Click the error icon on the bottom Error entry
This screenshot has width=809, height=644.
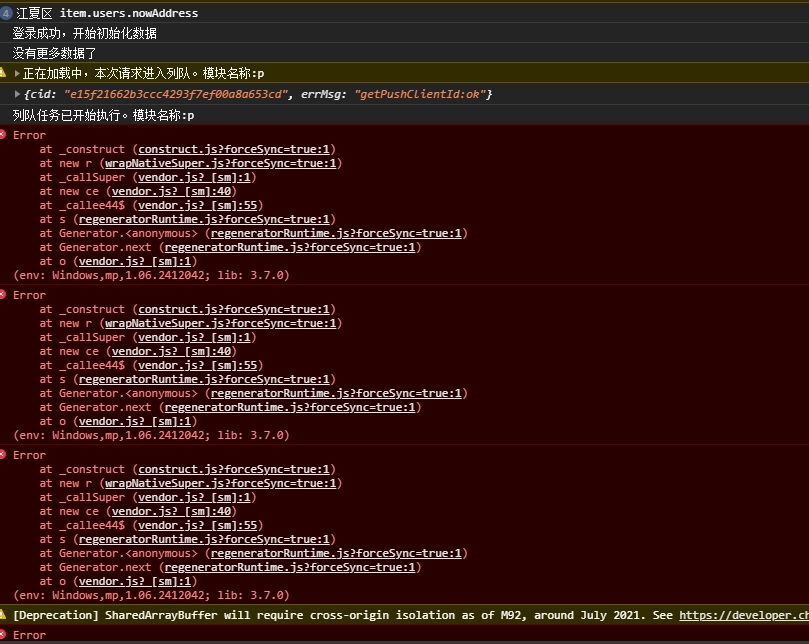click(x=4, y=634)
